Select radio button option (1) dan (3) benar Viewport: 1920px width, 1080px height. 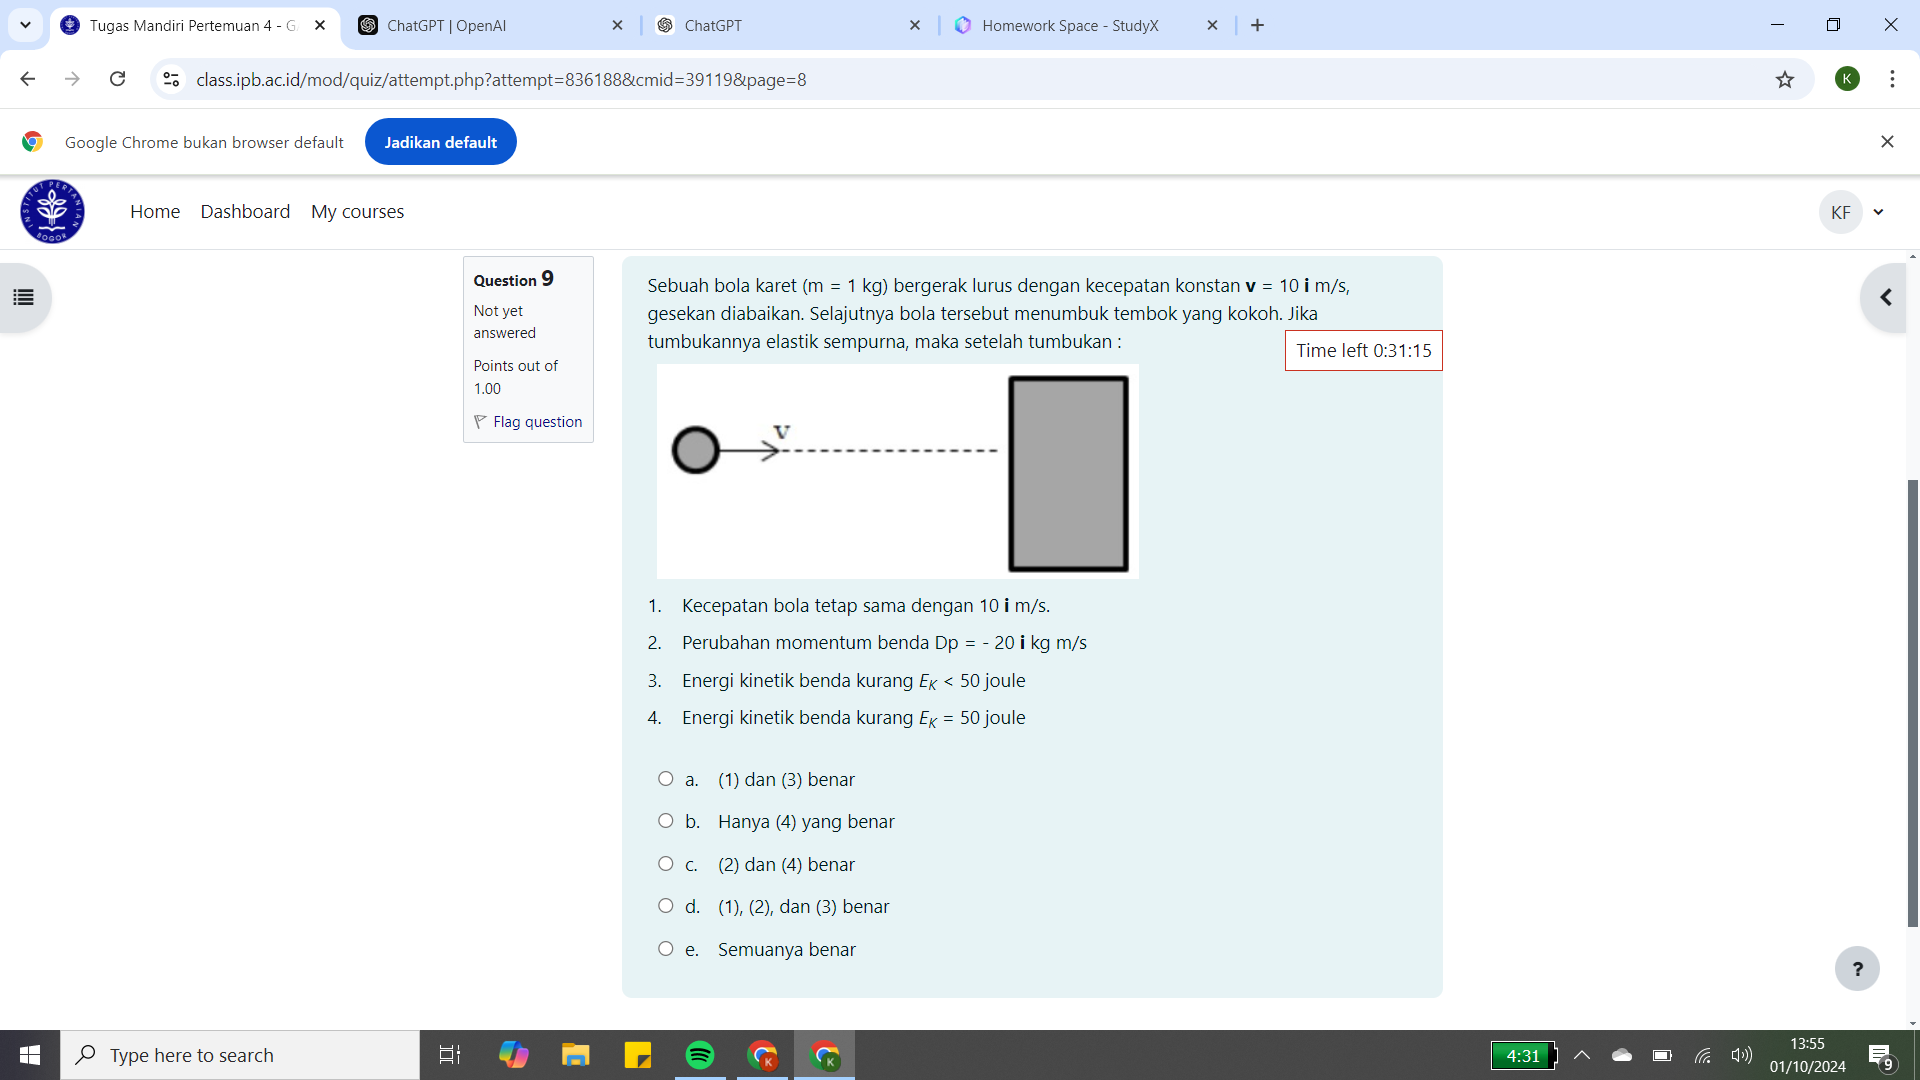click(x=669, y=778)
